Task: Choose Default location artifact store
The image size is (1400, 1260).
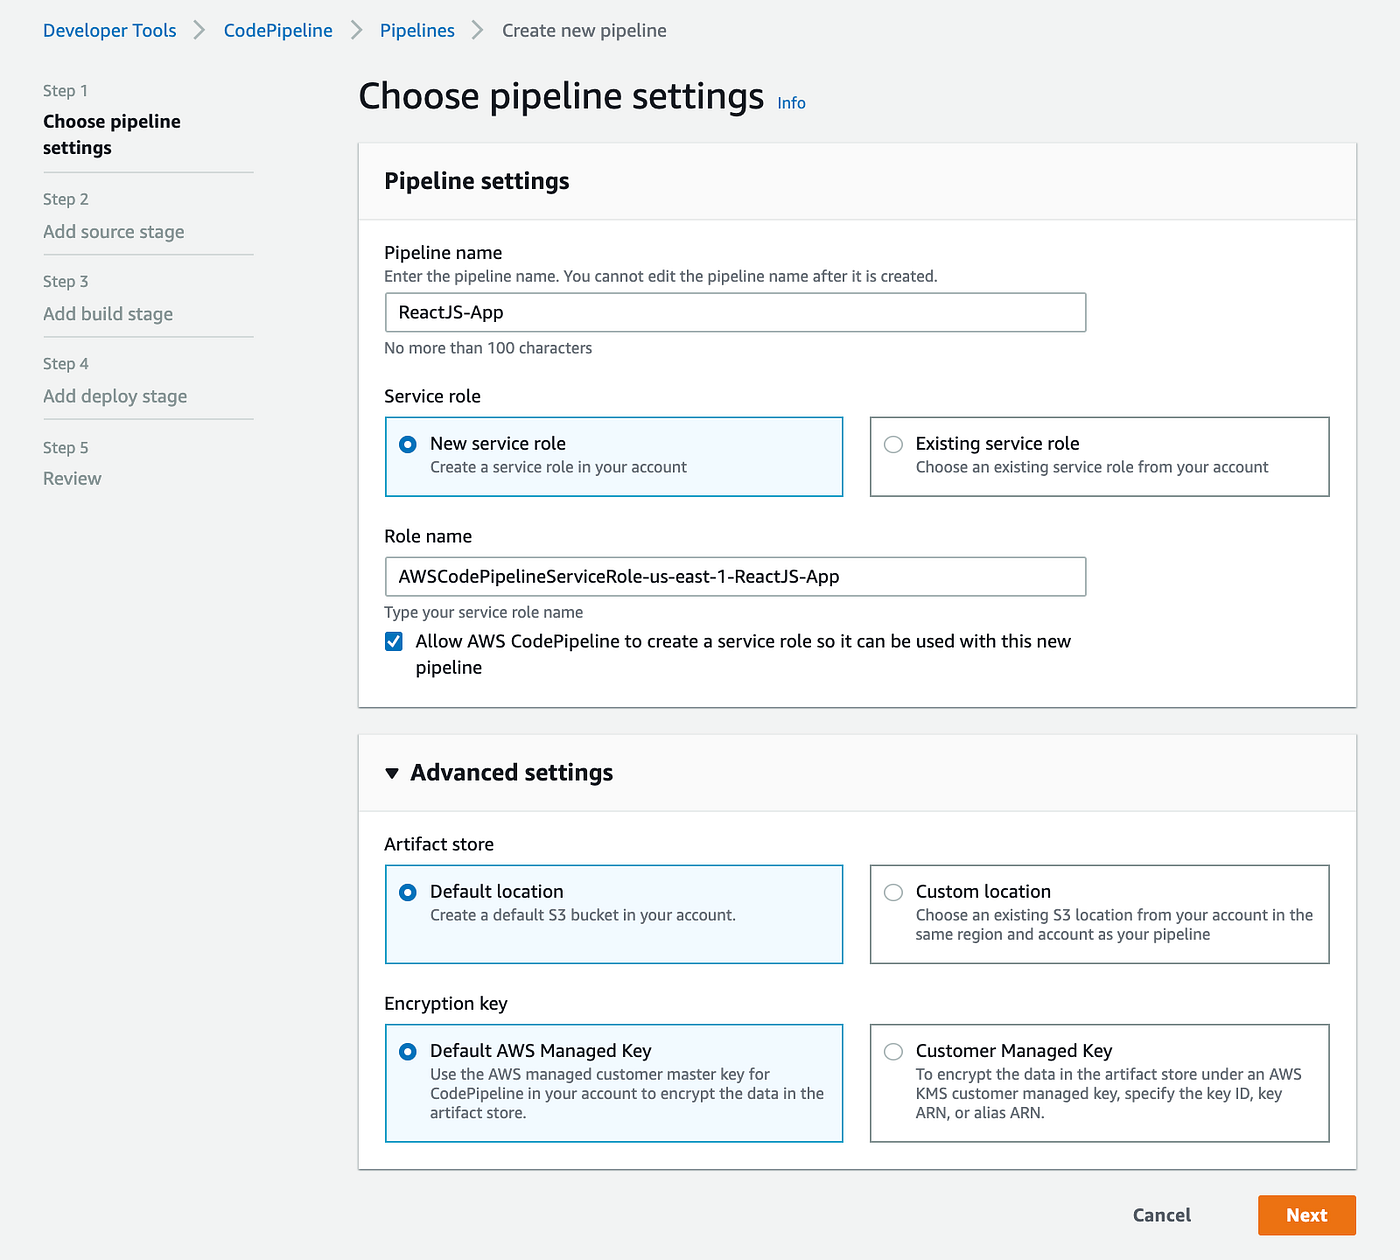Action: pos(408,892)
